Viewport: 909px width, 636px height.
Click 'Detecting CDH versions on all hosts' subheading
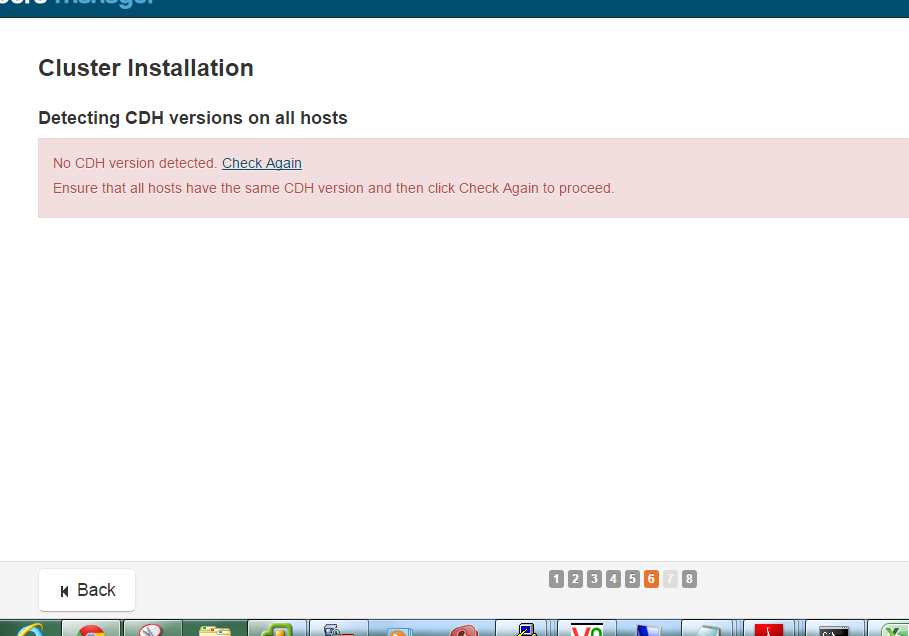[192, 118]
